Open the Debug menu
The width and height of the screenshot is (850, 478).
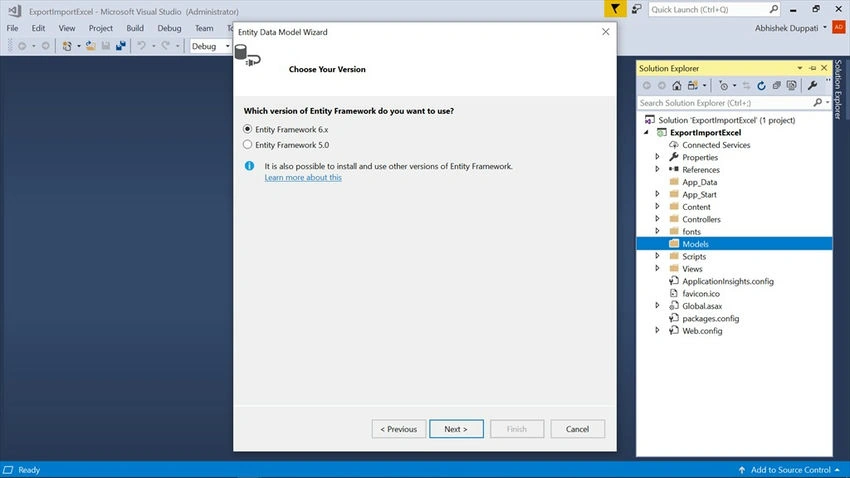pyautogui.click(x=169, y=28)
